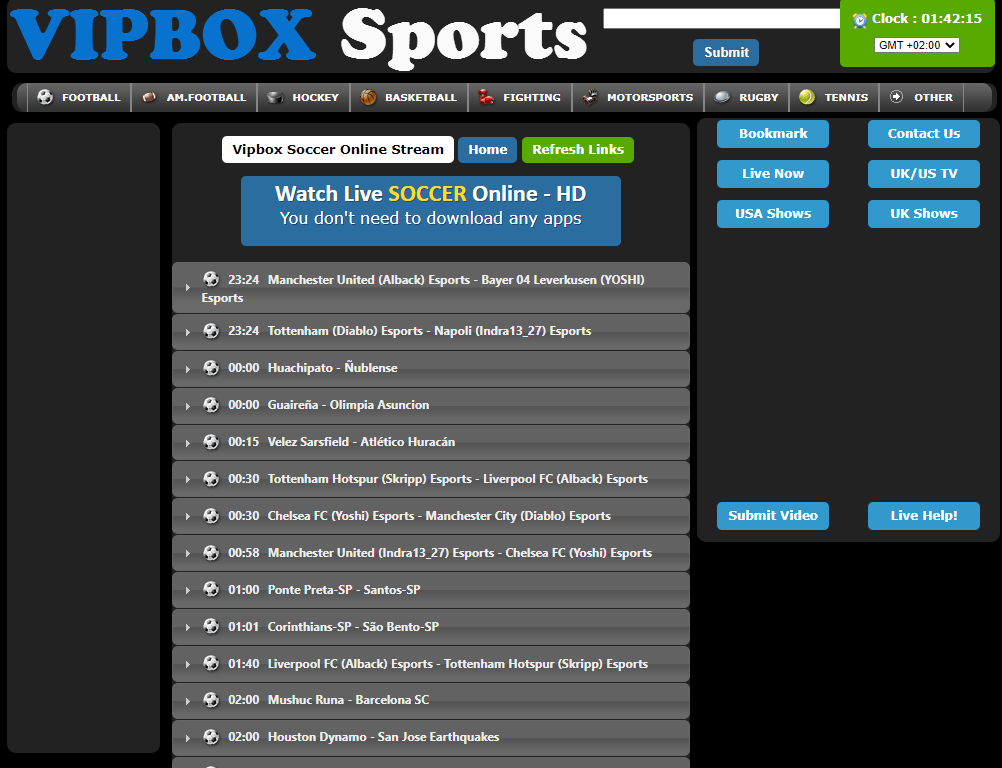Screen dimensions: 1002x768
Task: Click the alarm clock icon by Clock
Action: [860, 20]
